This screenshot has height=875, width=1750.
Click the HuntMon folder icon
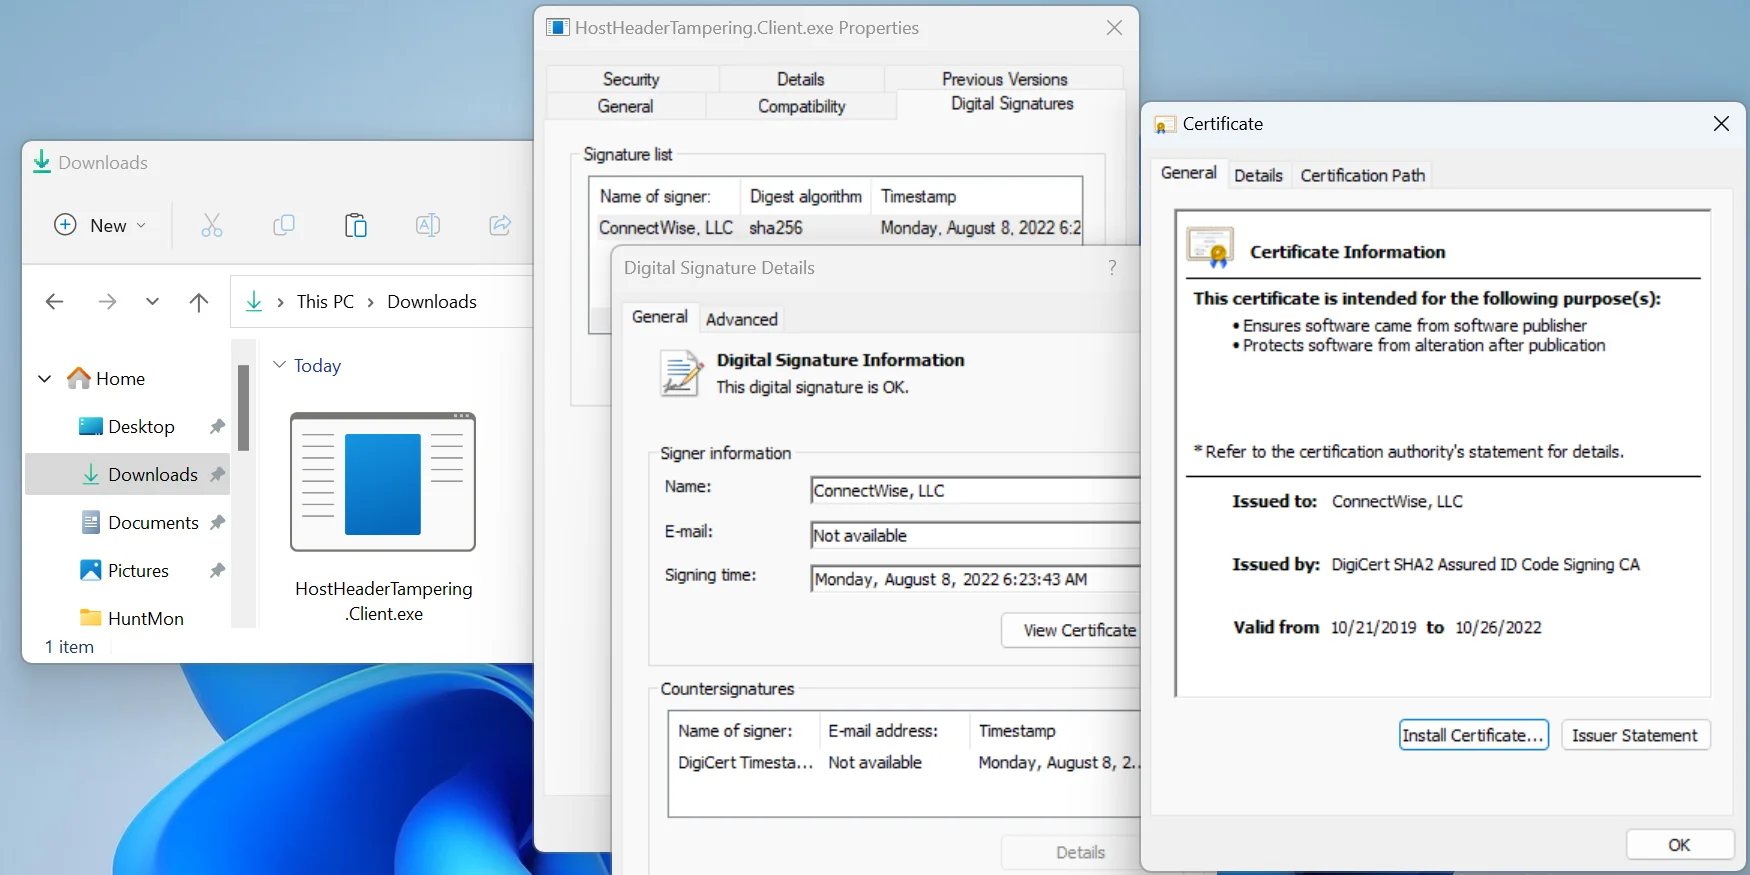91,618
